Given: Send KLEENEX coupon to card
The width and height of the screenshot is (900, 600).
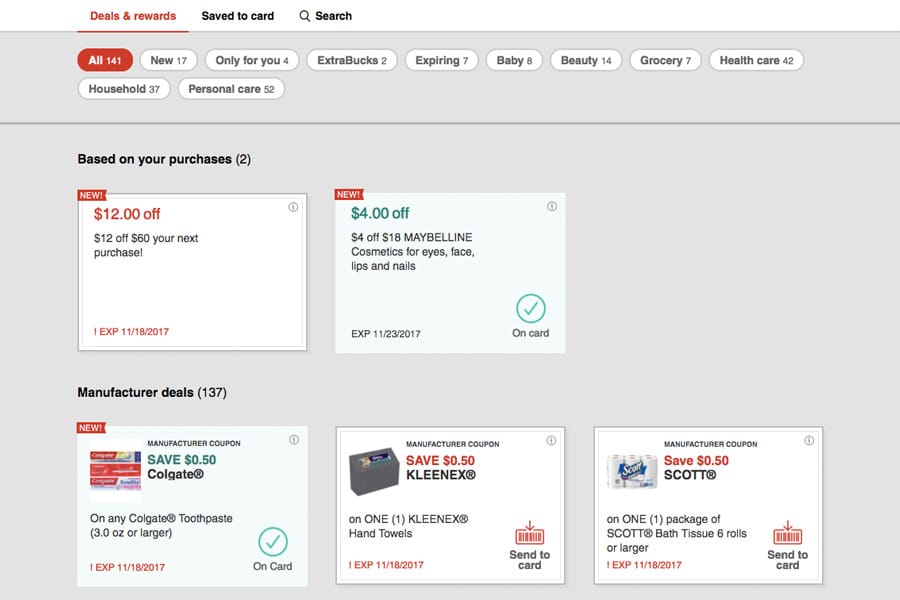Looking at the screenshot, I should [x=529, y=545].
